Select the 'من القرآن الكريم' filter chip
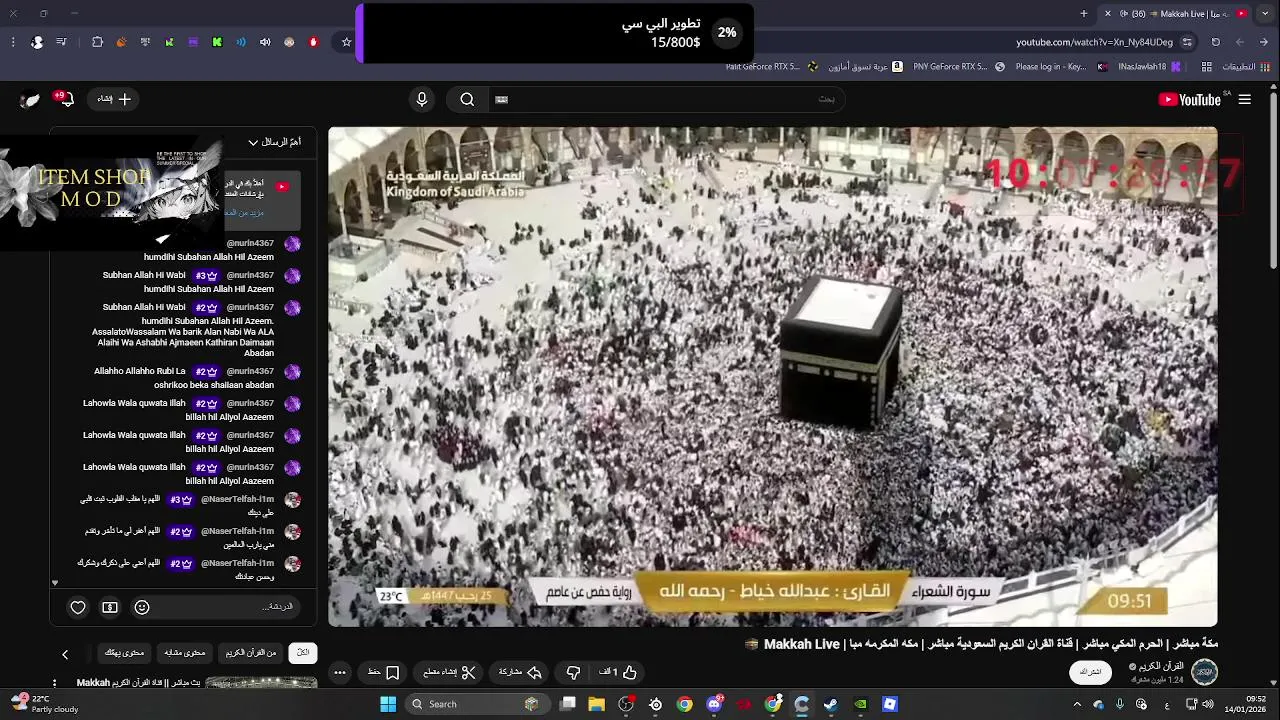1280x720 pixels. click(251, 652)
